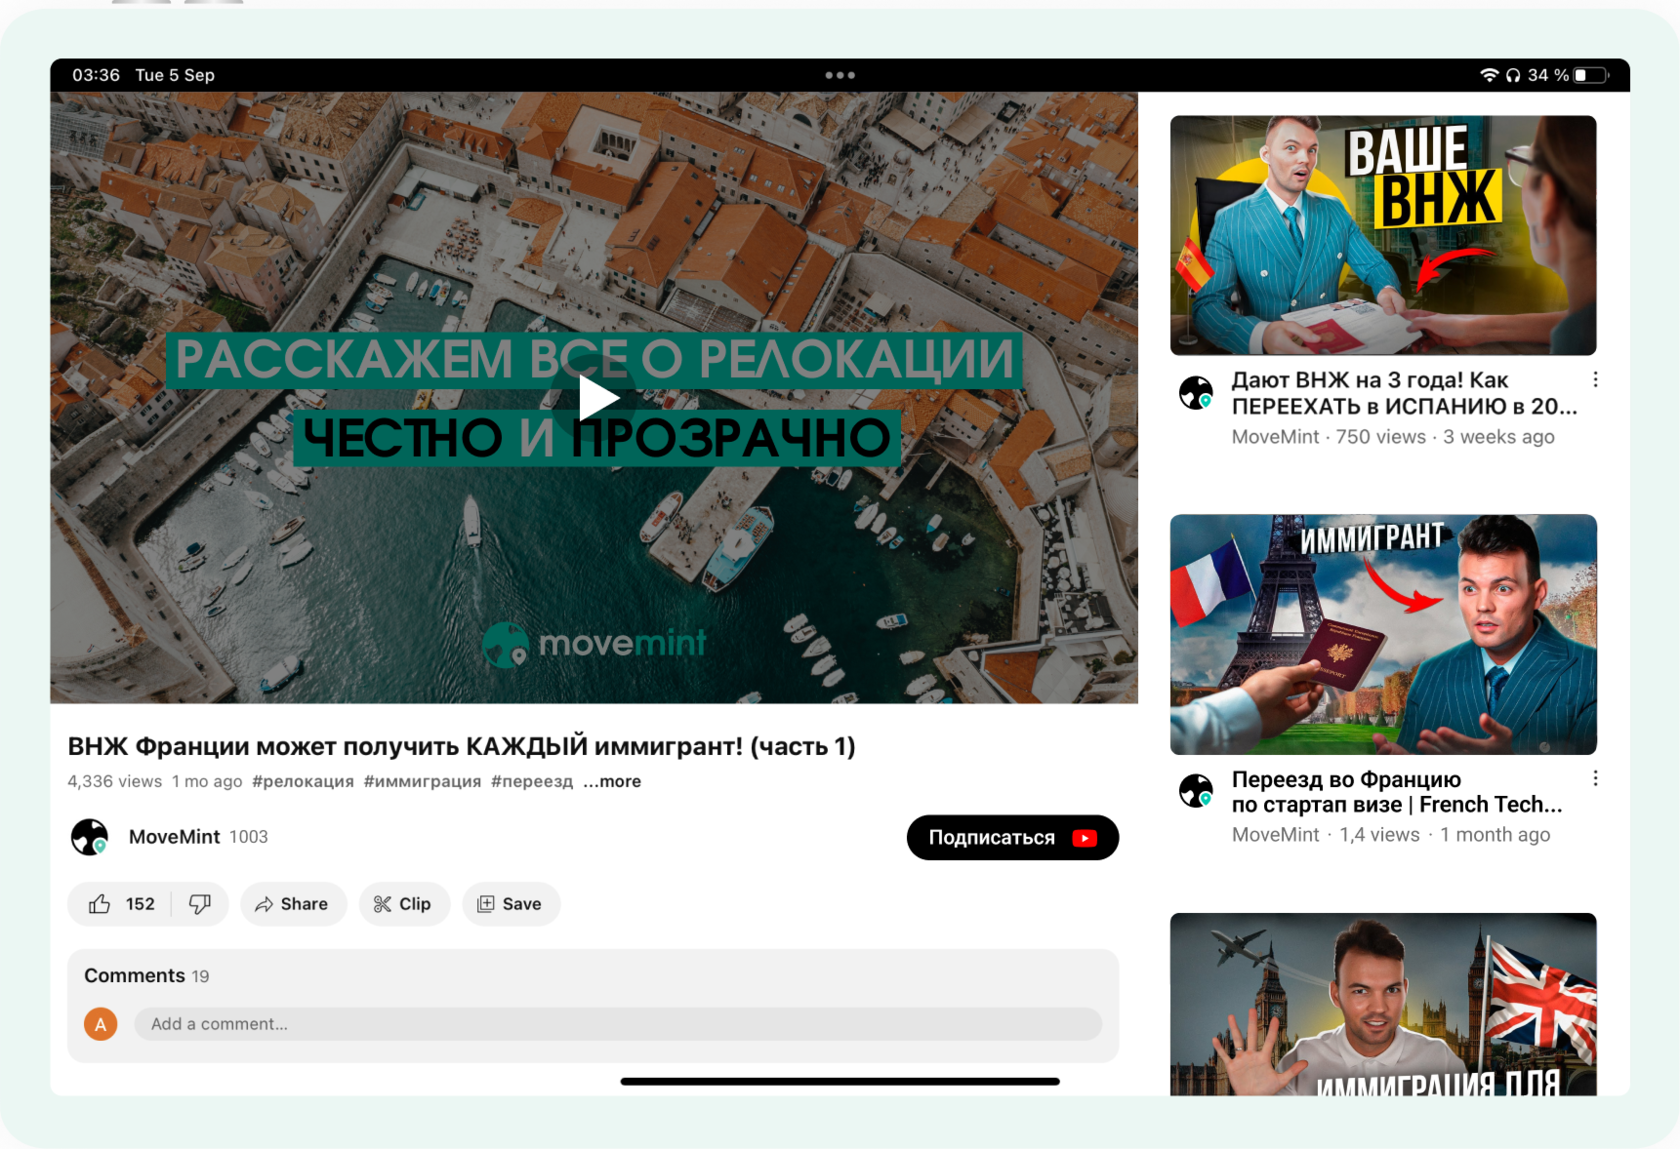Dislike the video with thumbs down icon
1680x1149 pixels.
[200, 904]
